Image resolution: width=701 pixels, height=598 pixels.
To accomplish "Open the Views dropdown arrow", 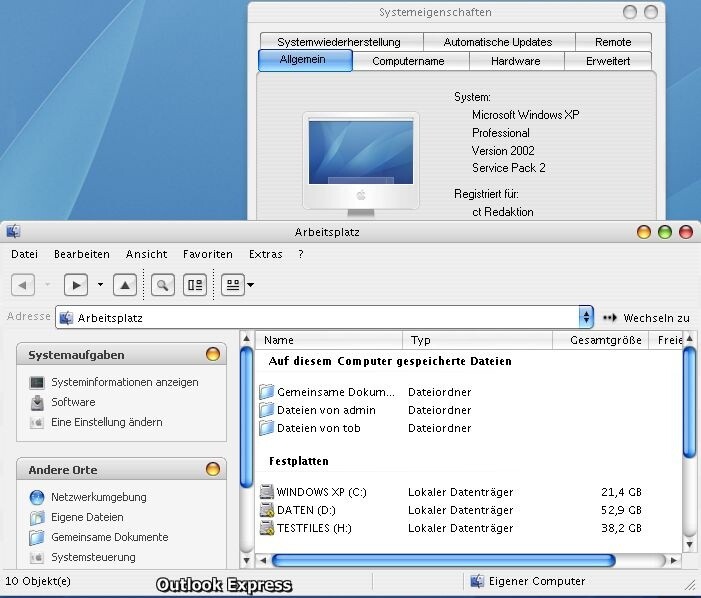I will click(x=250, y=285).
